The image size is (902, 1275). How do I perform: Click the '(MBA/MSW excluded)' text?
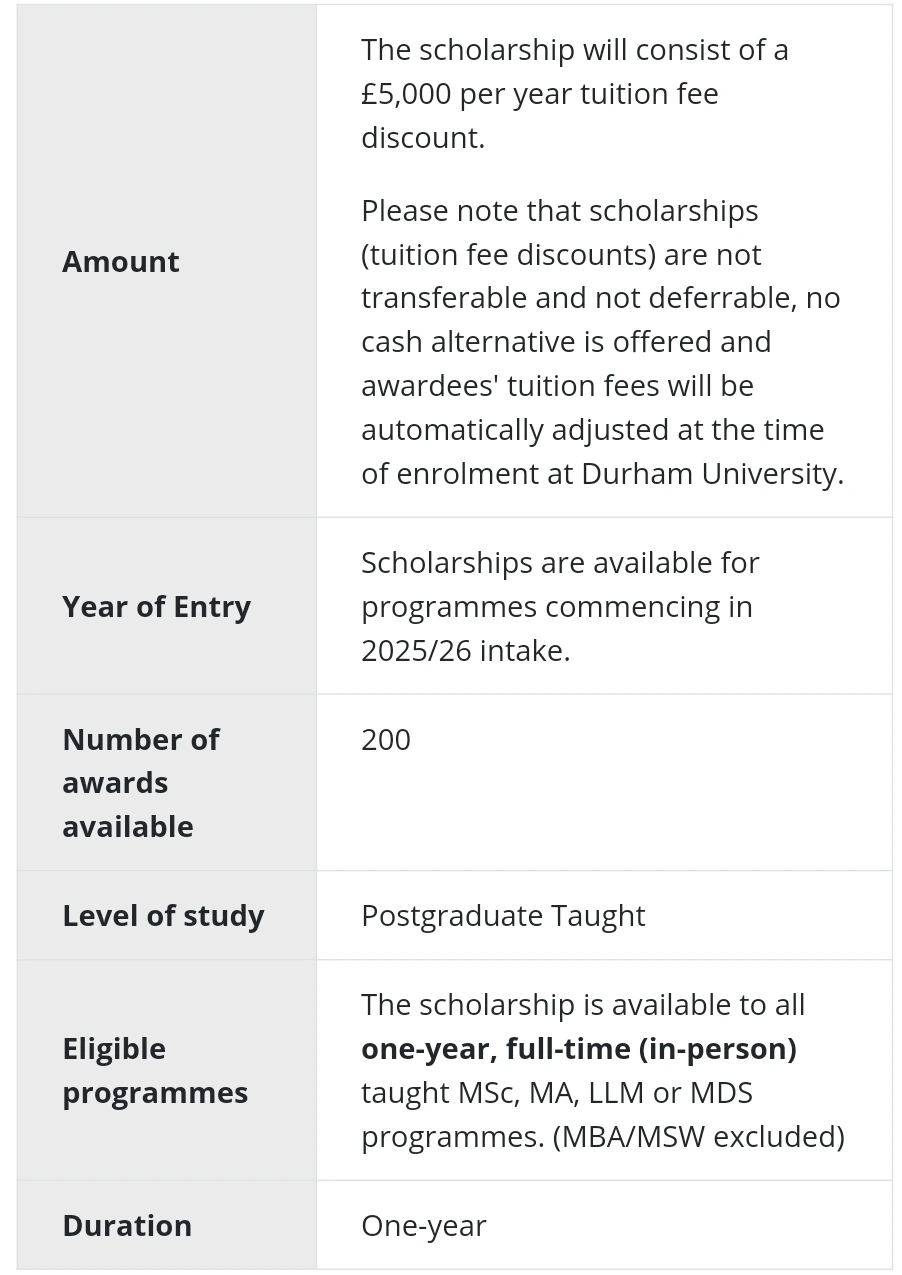pyautogui.click(x=699, y=1136)
